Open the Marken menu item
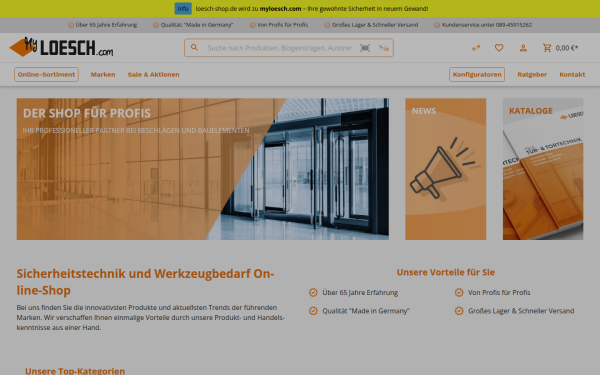The width and height of the screenshot is (600, 375). 103,74
